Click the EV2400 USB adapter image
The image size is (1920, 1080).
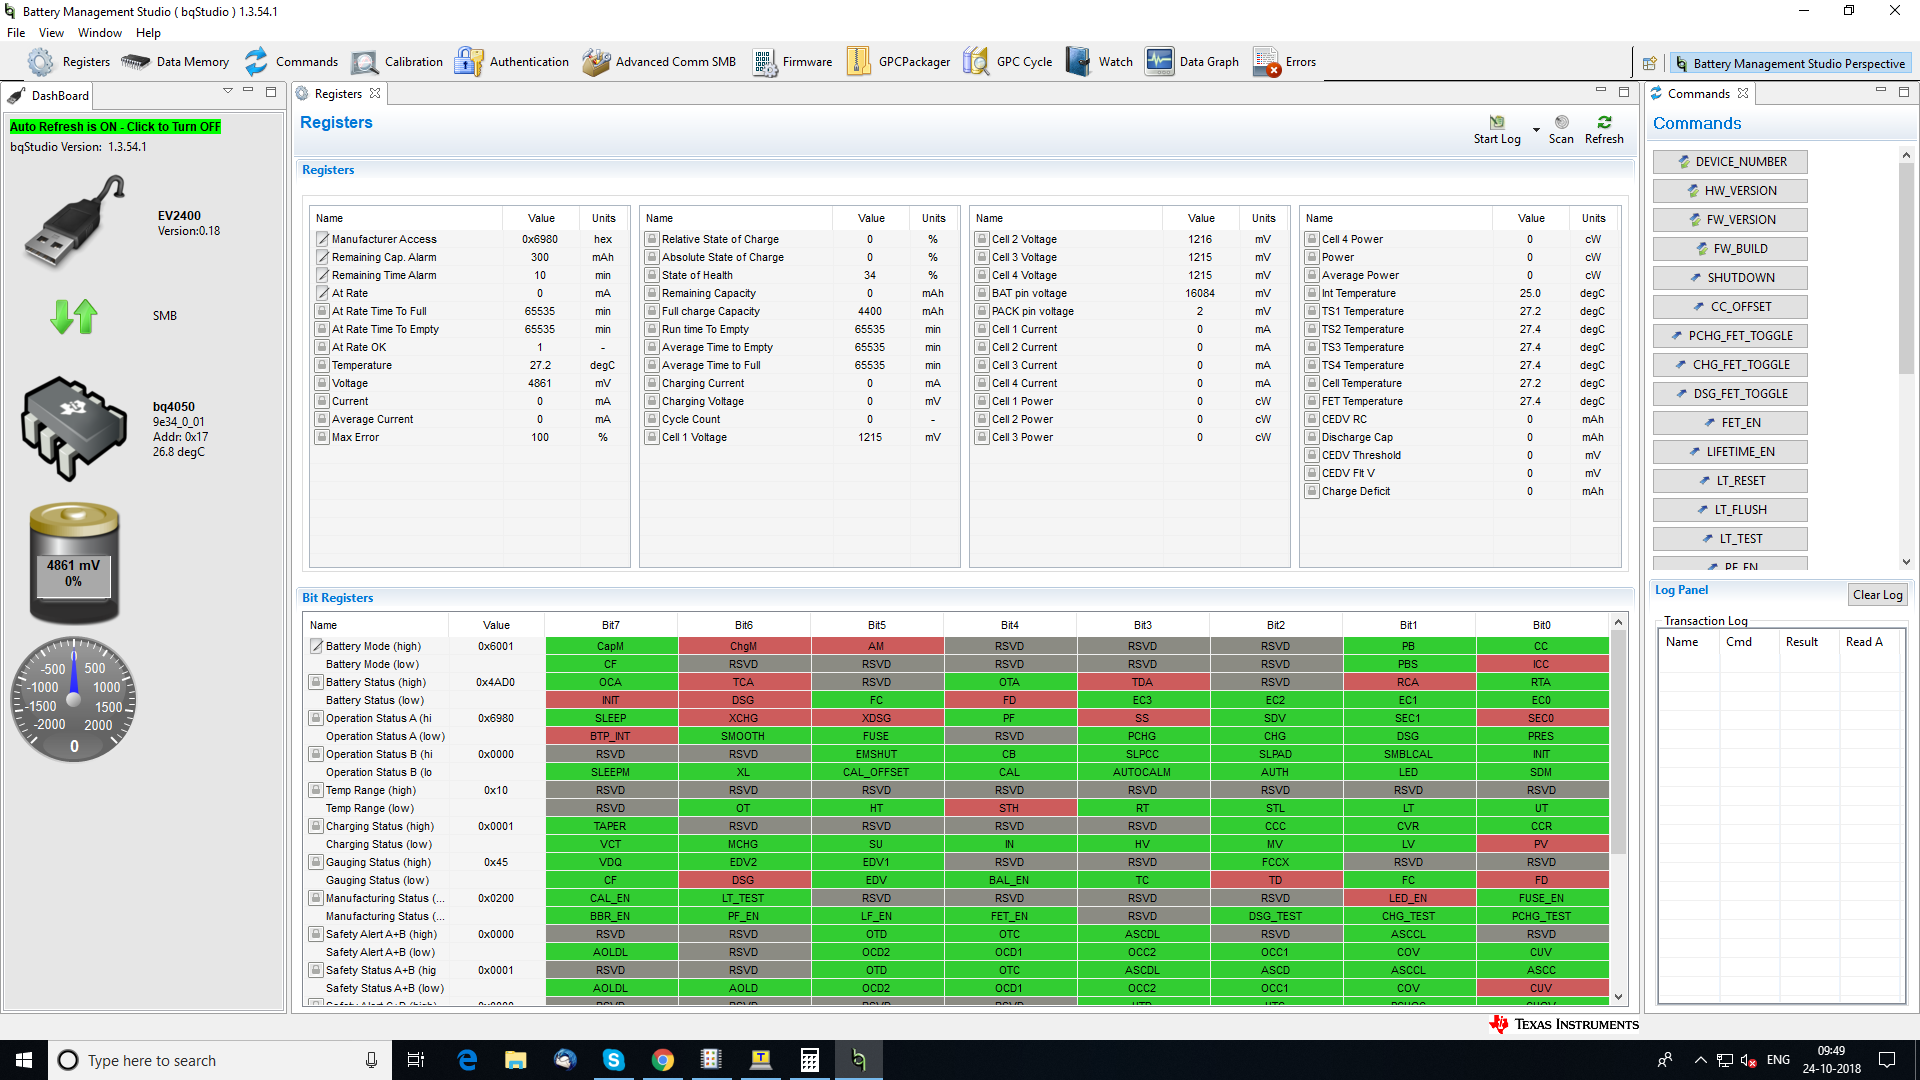point(75,222)
